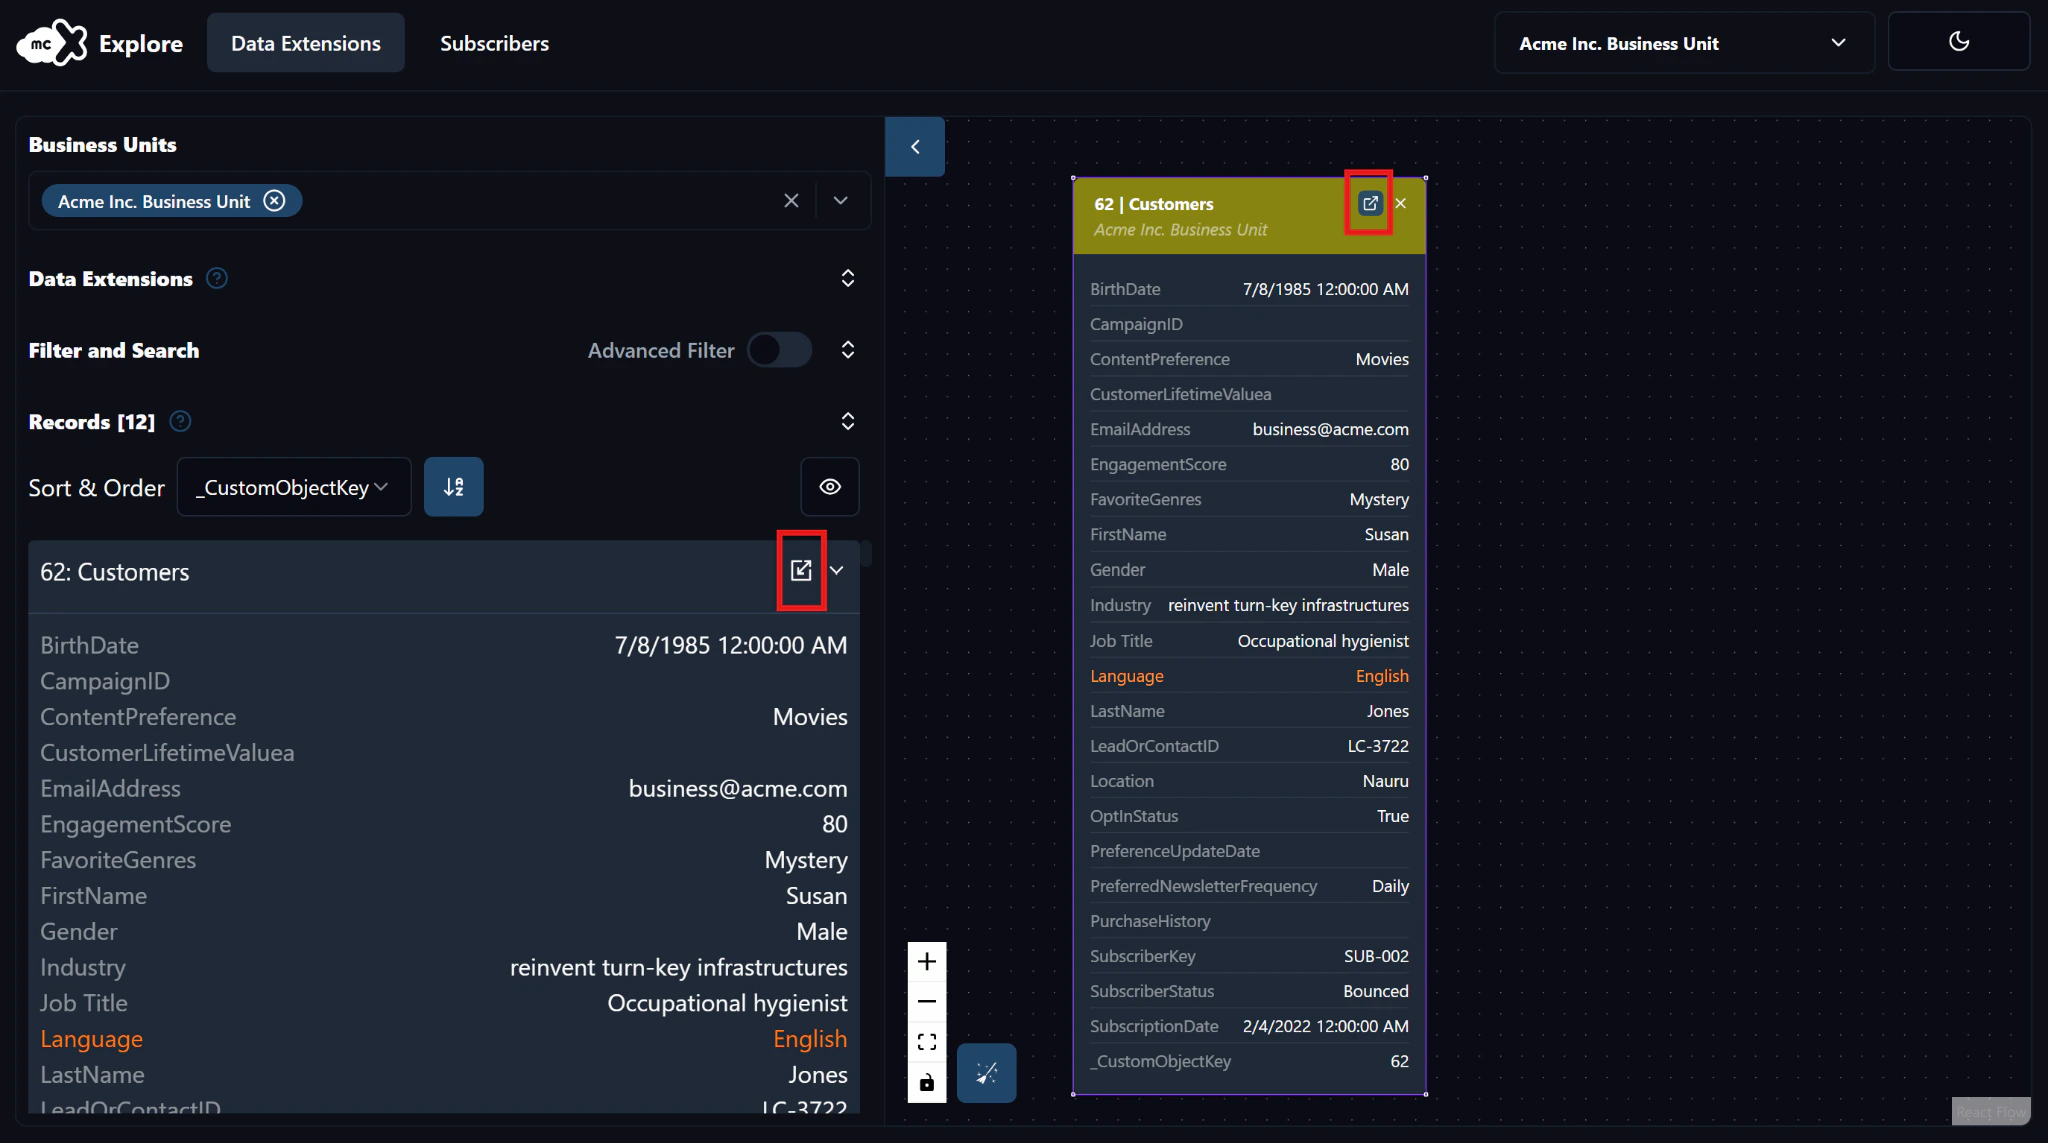
Task: Toggle canvas interactivity lock
Action: pyautogui.click(x=927, y=1082)
